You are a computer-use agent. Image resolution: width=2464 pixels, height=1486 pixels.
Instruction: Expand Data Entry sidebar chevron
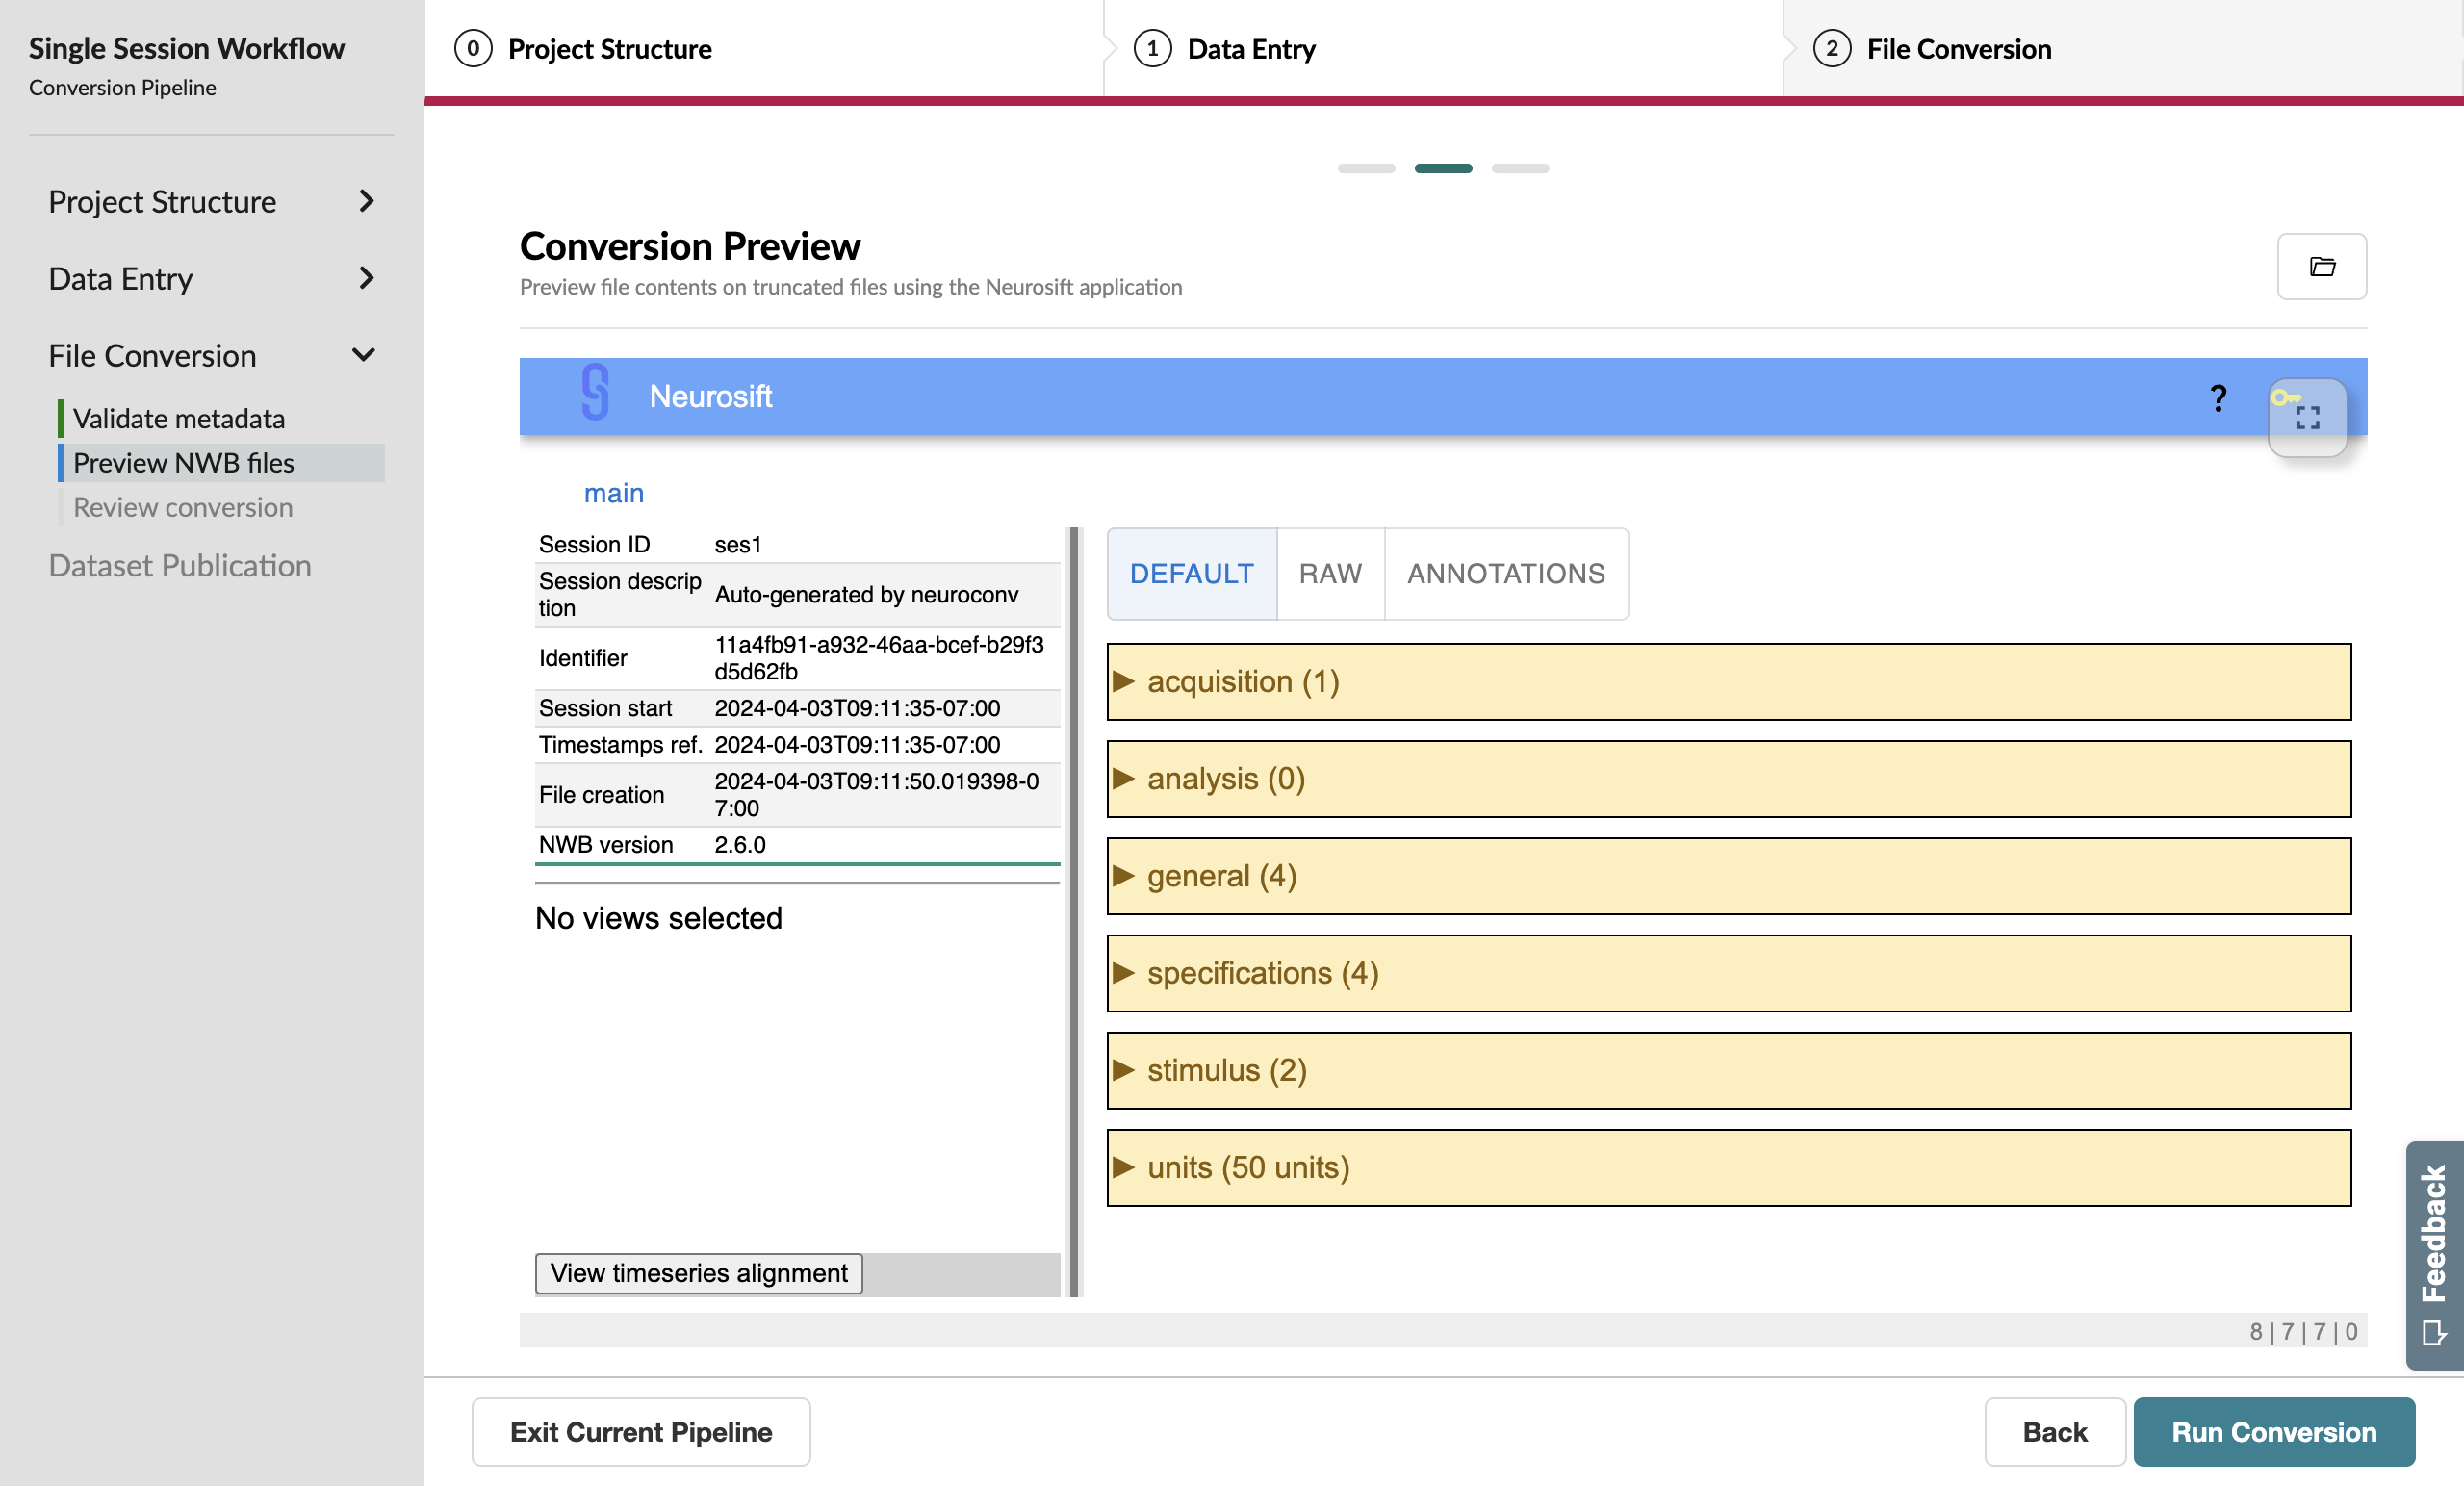tap(367, 278)
